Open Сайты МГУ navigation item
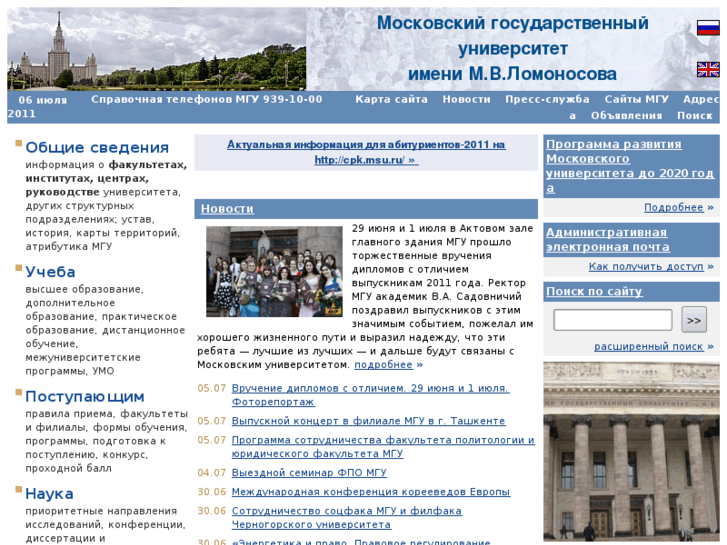This screenshot has height=545, width=727. click(x=636, y=99)
